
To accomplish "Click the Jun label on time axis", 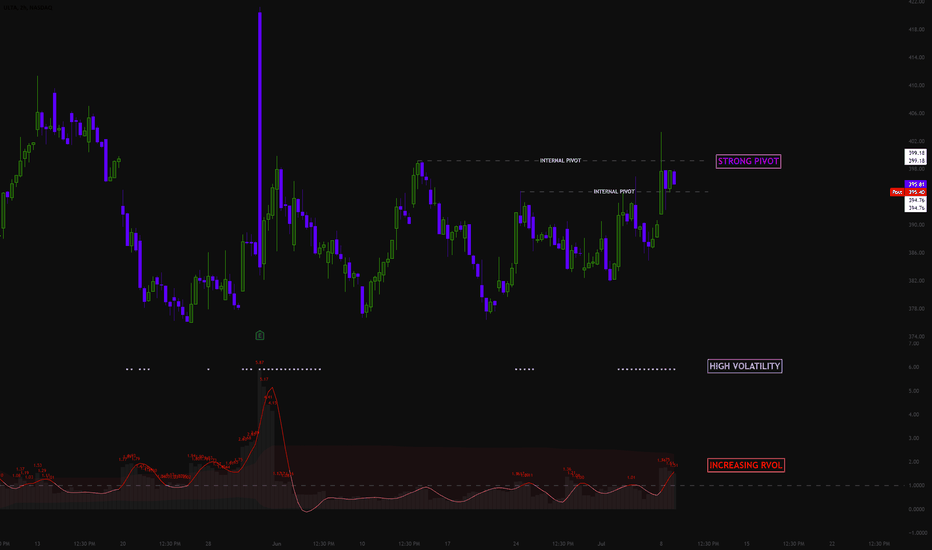I will coord(276,543).
